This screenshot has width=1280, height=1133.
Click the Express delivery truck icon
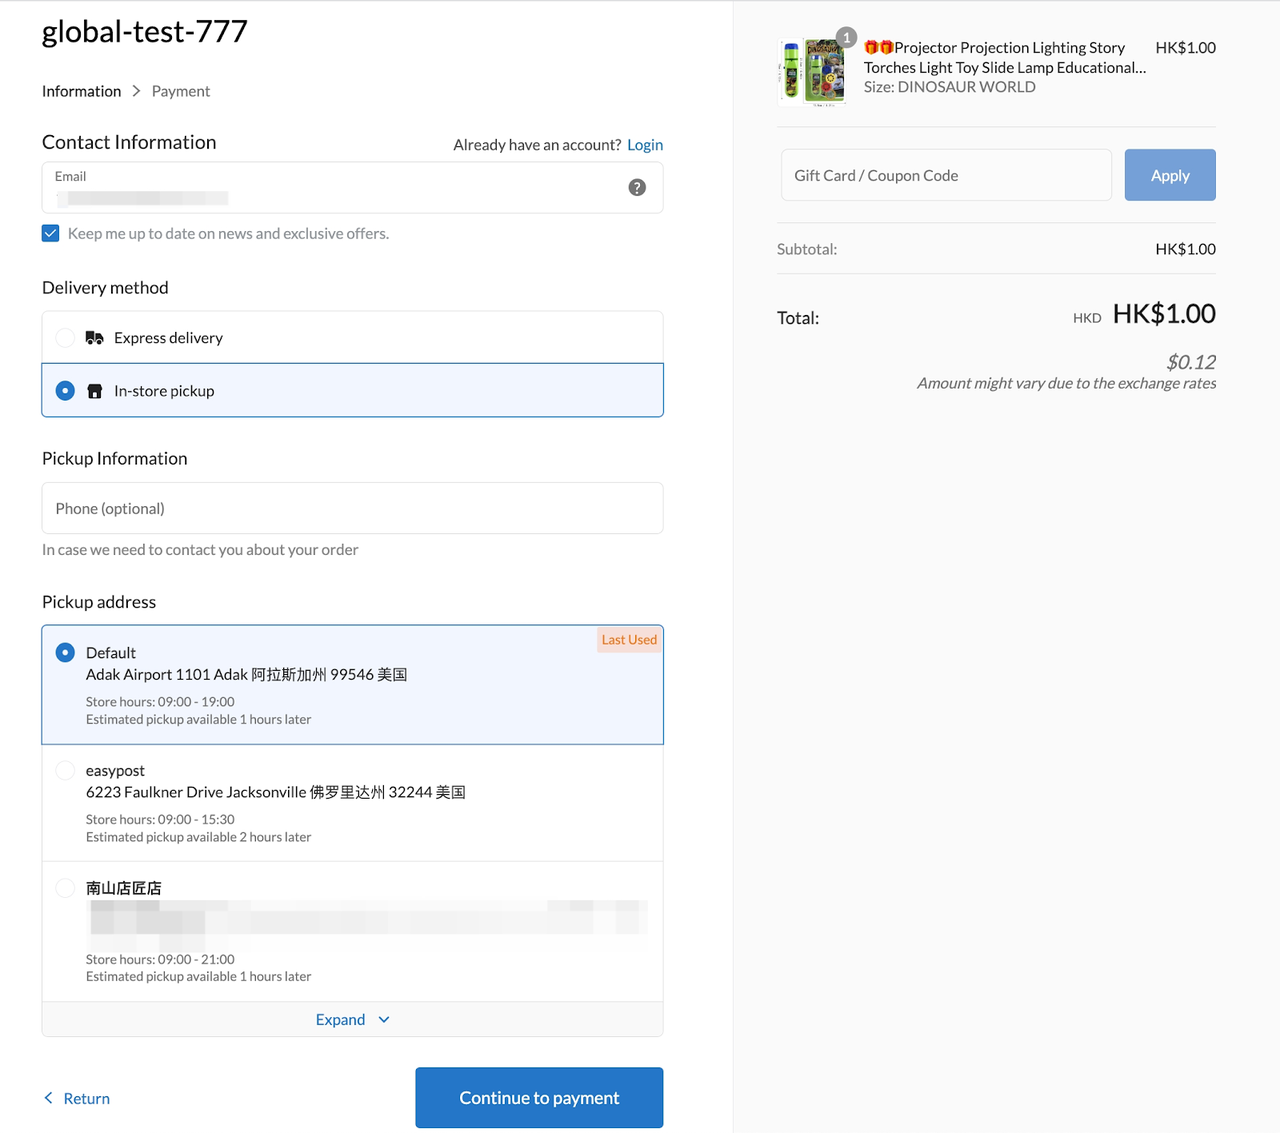[x=95, y=338]
